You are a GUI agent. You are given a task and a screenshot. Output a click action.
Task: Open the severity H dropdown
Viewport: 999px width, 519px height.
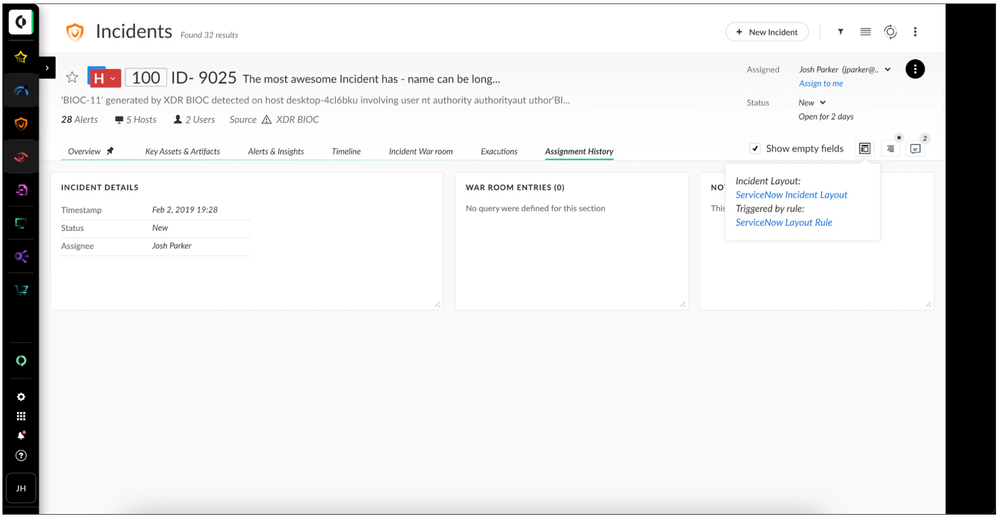[104, 78]
